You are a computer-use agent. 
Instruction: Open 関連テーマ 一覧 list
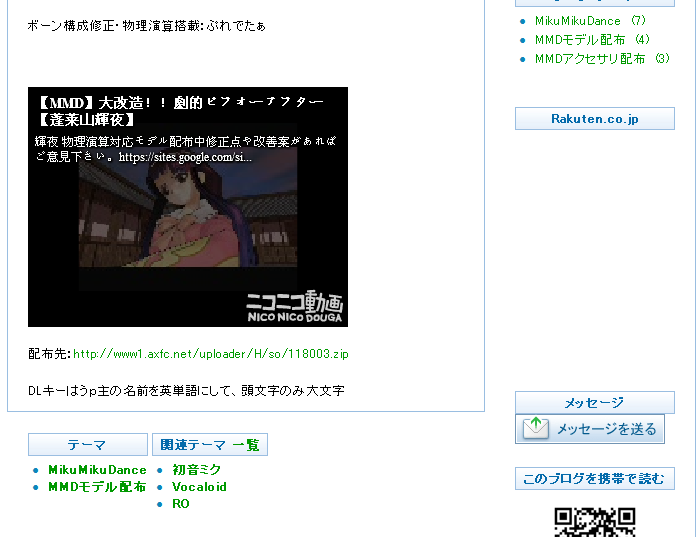click(210, 444)
